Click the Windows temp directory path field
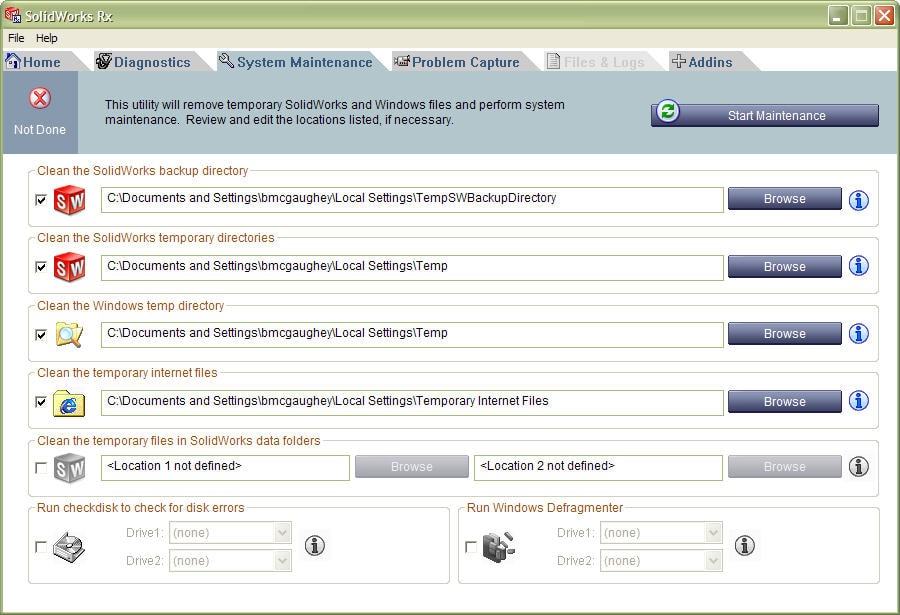 coord(412,335)
